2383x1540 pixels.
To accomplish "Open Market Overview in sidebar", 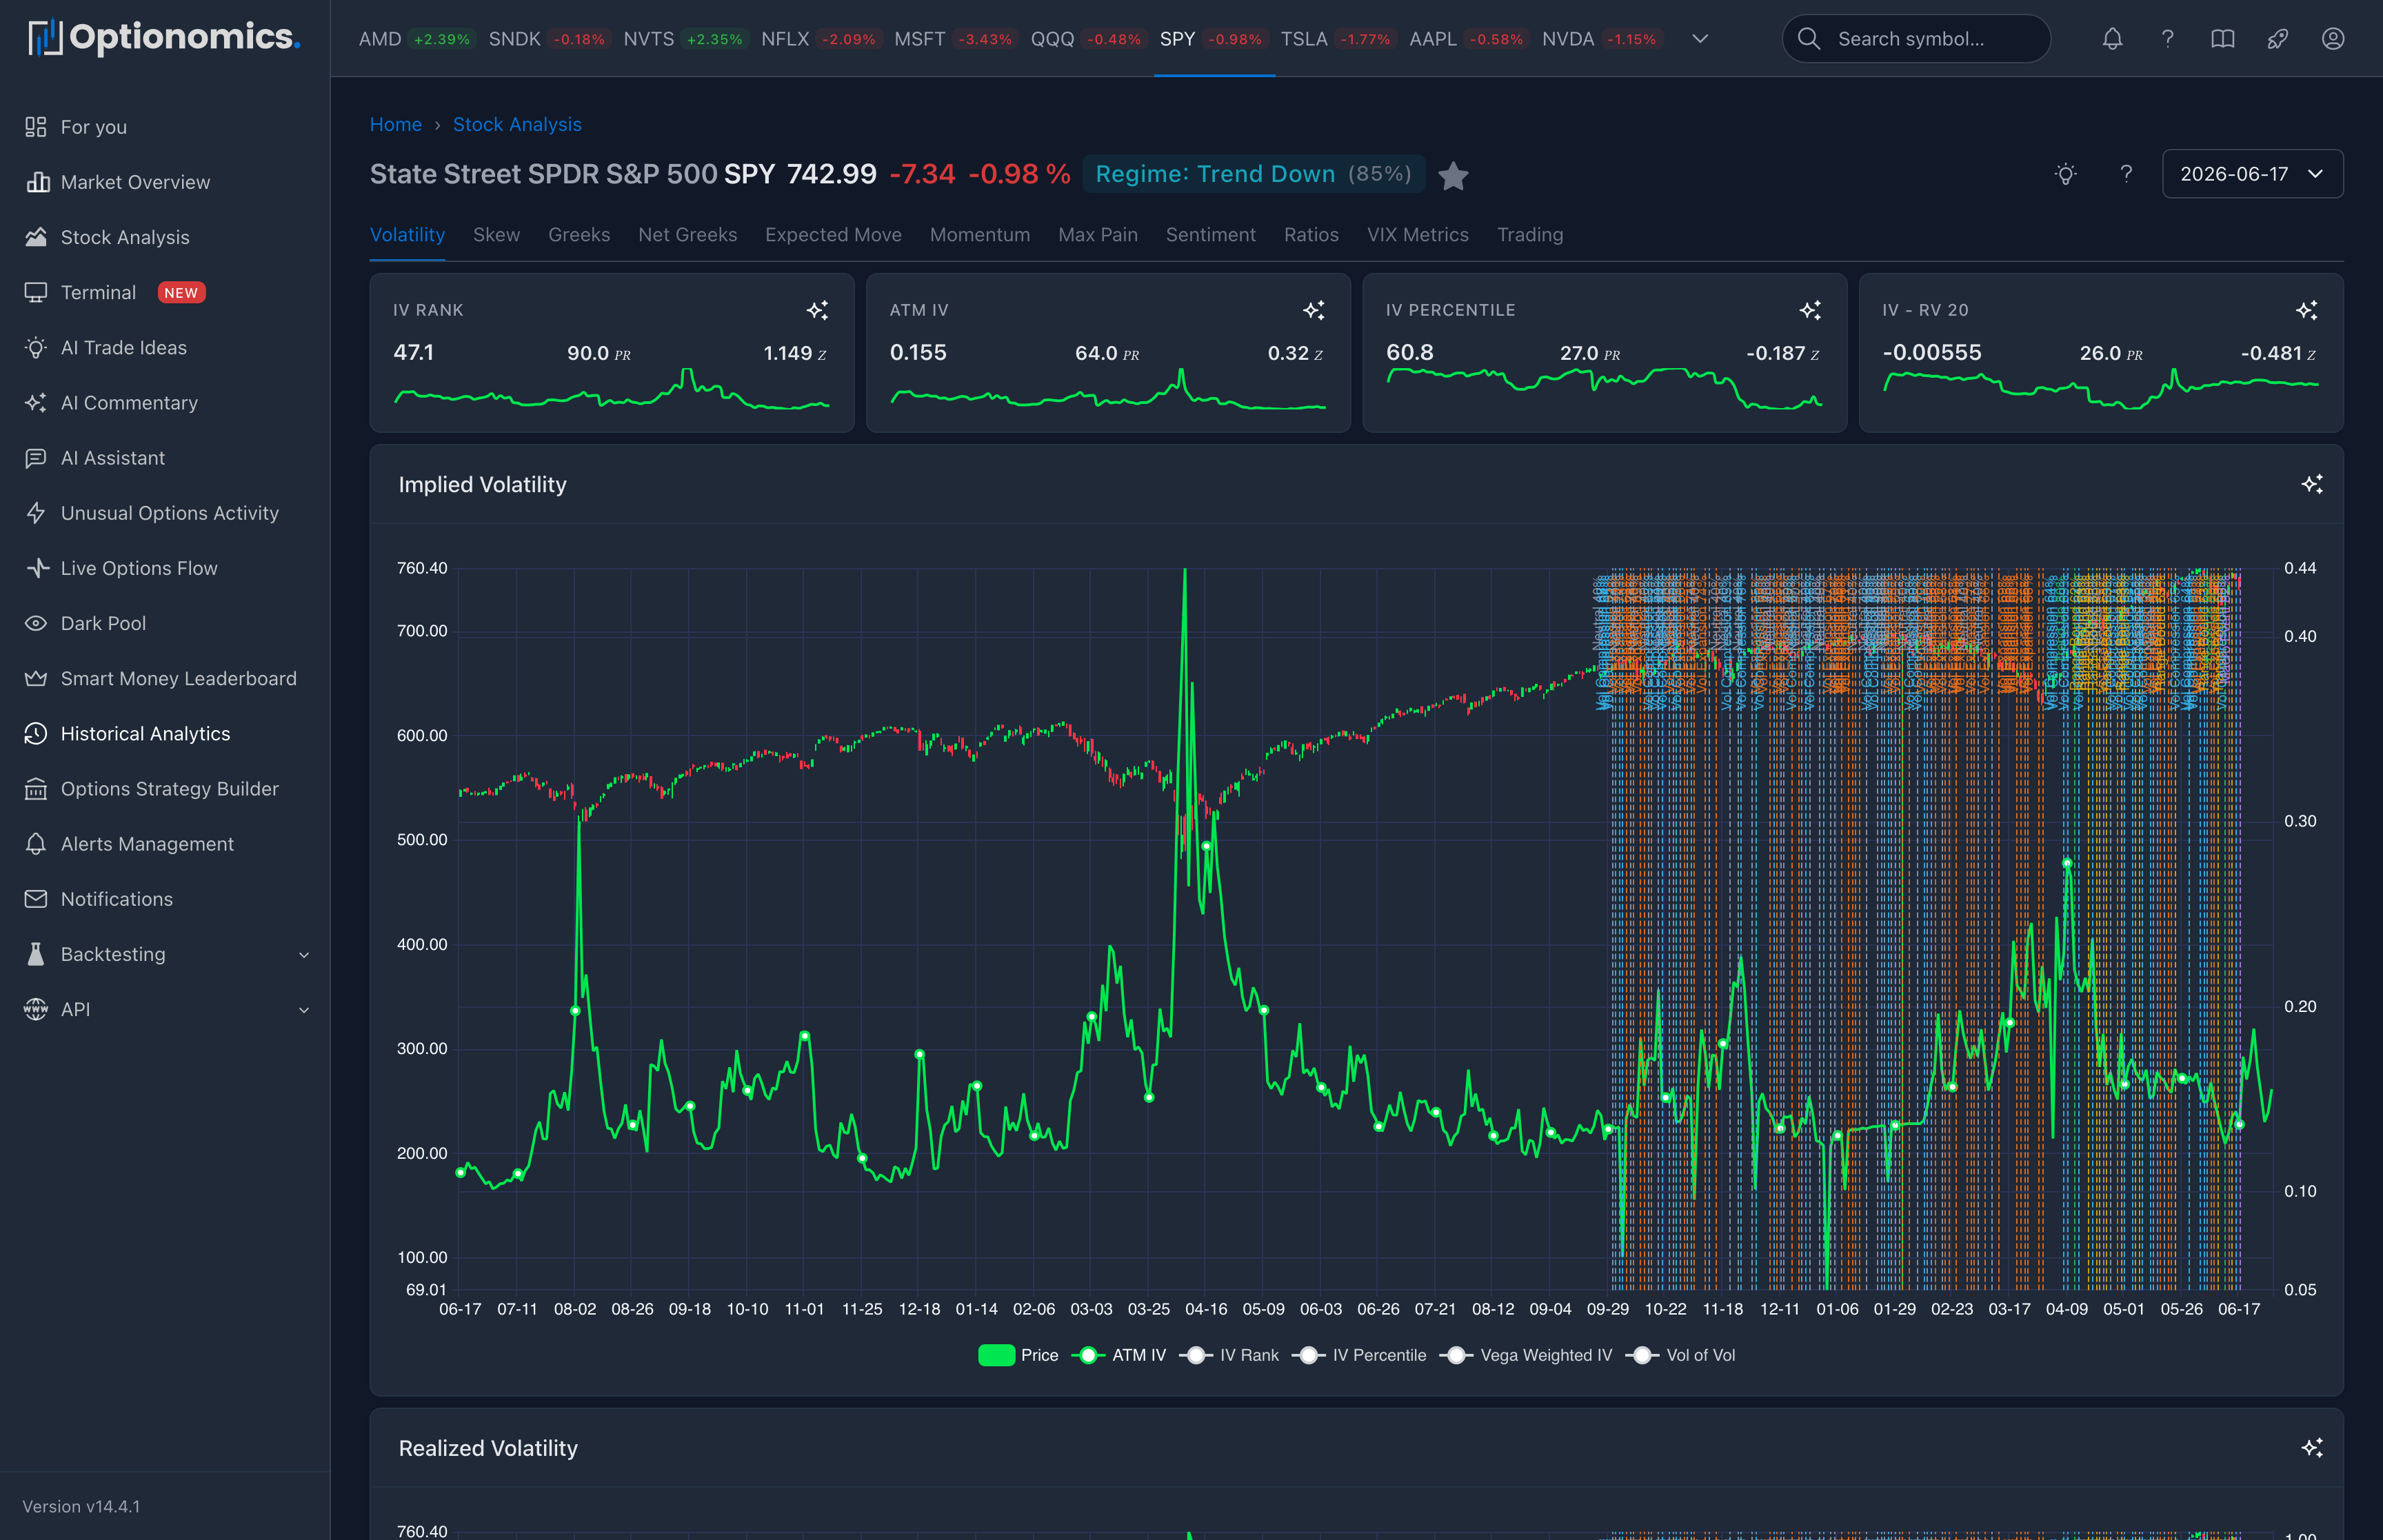I will [165, 182].
